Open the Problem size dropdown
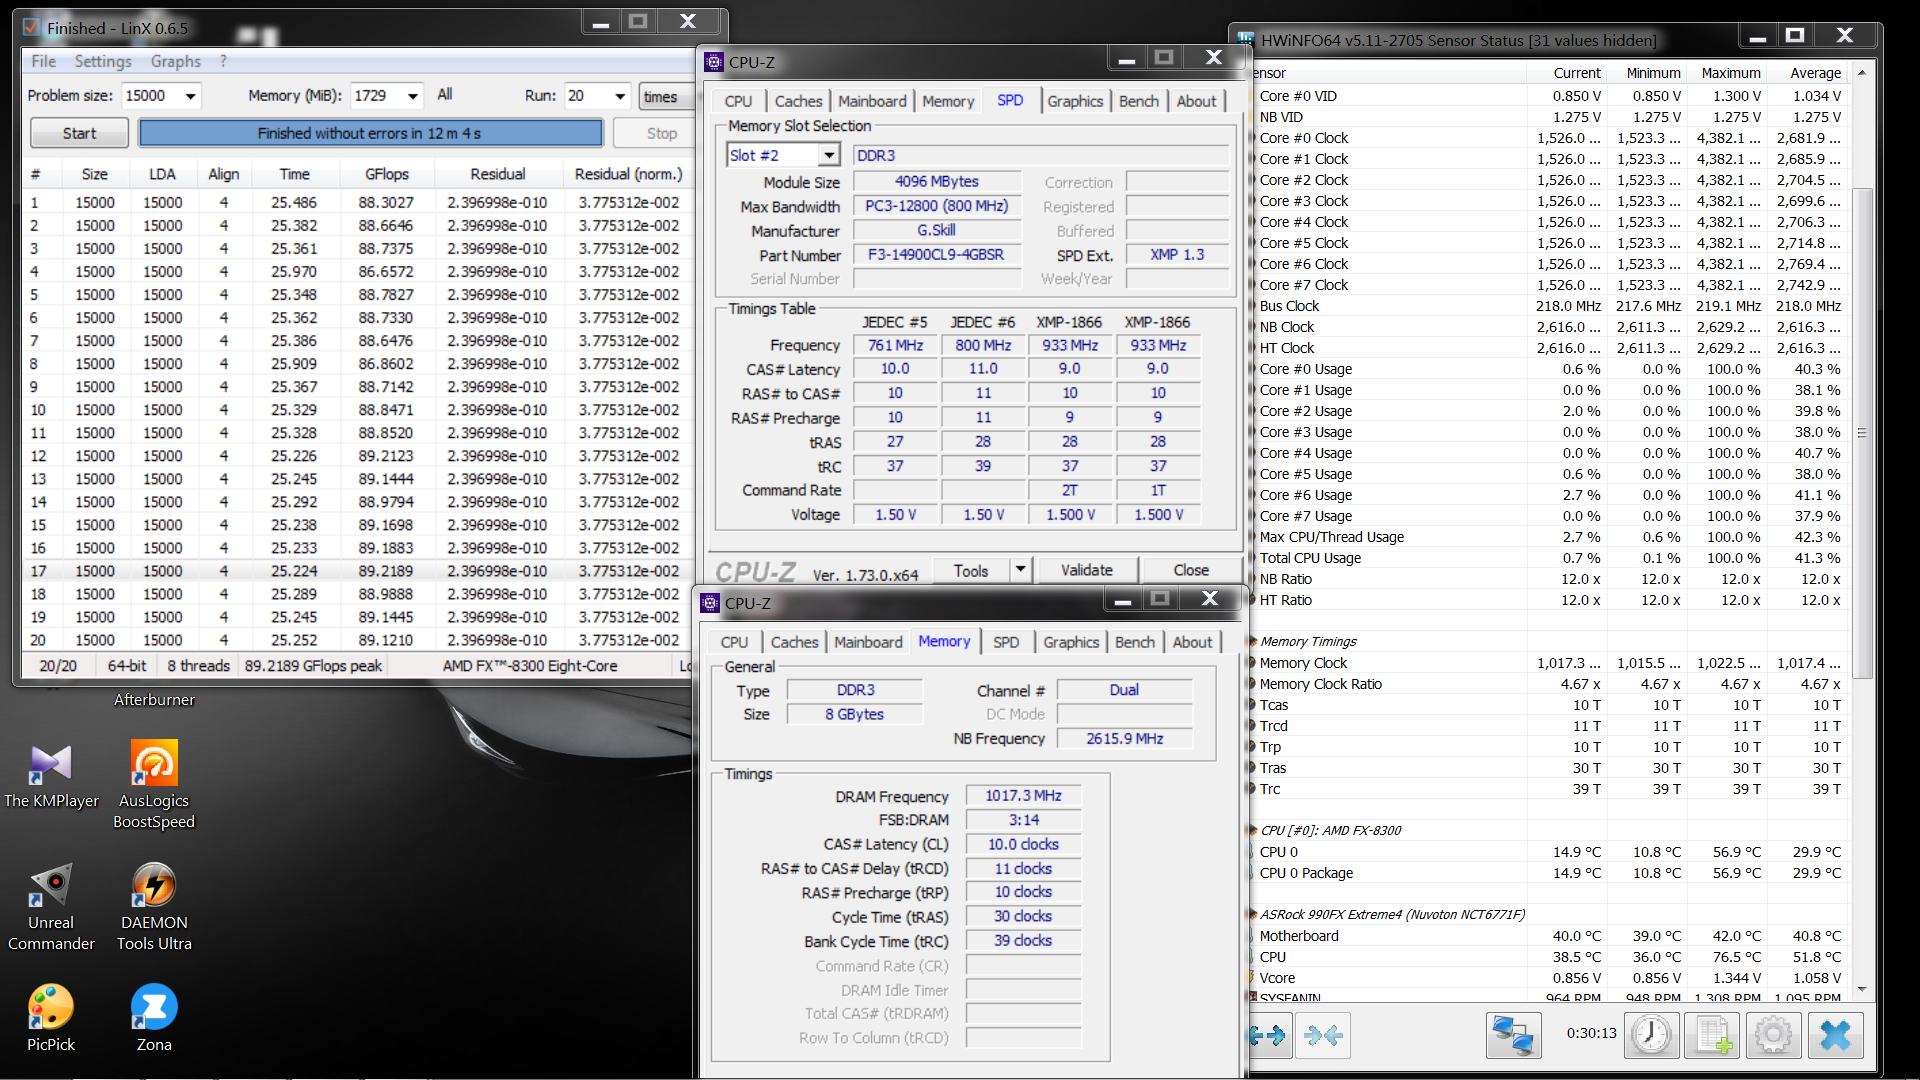The height and width of the screenshot is (1080, 1920). [190, 96]
